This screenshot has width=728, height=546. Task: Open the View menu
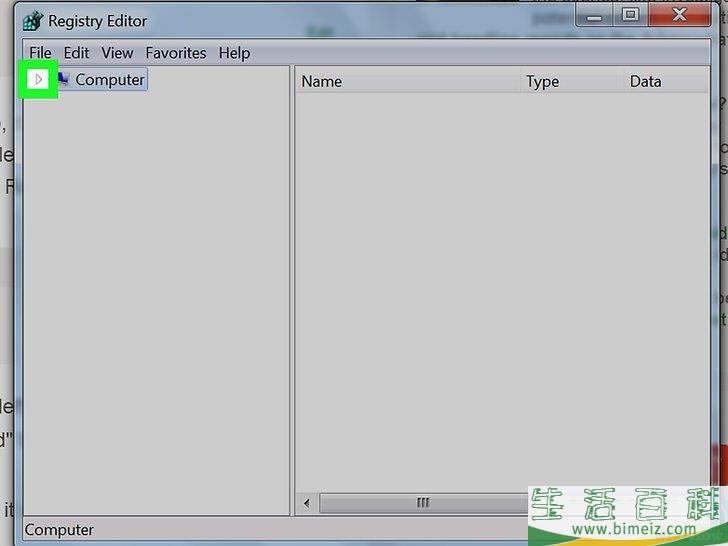[x=117, y=53]
